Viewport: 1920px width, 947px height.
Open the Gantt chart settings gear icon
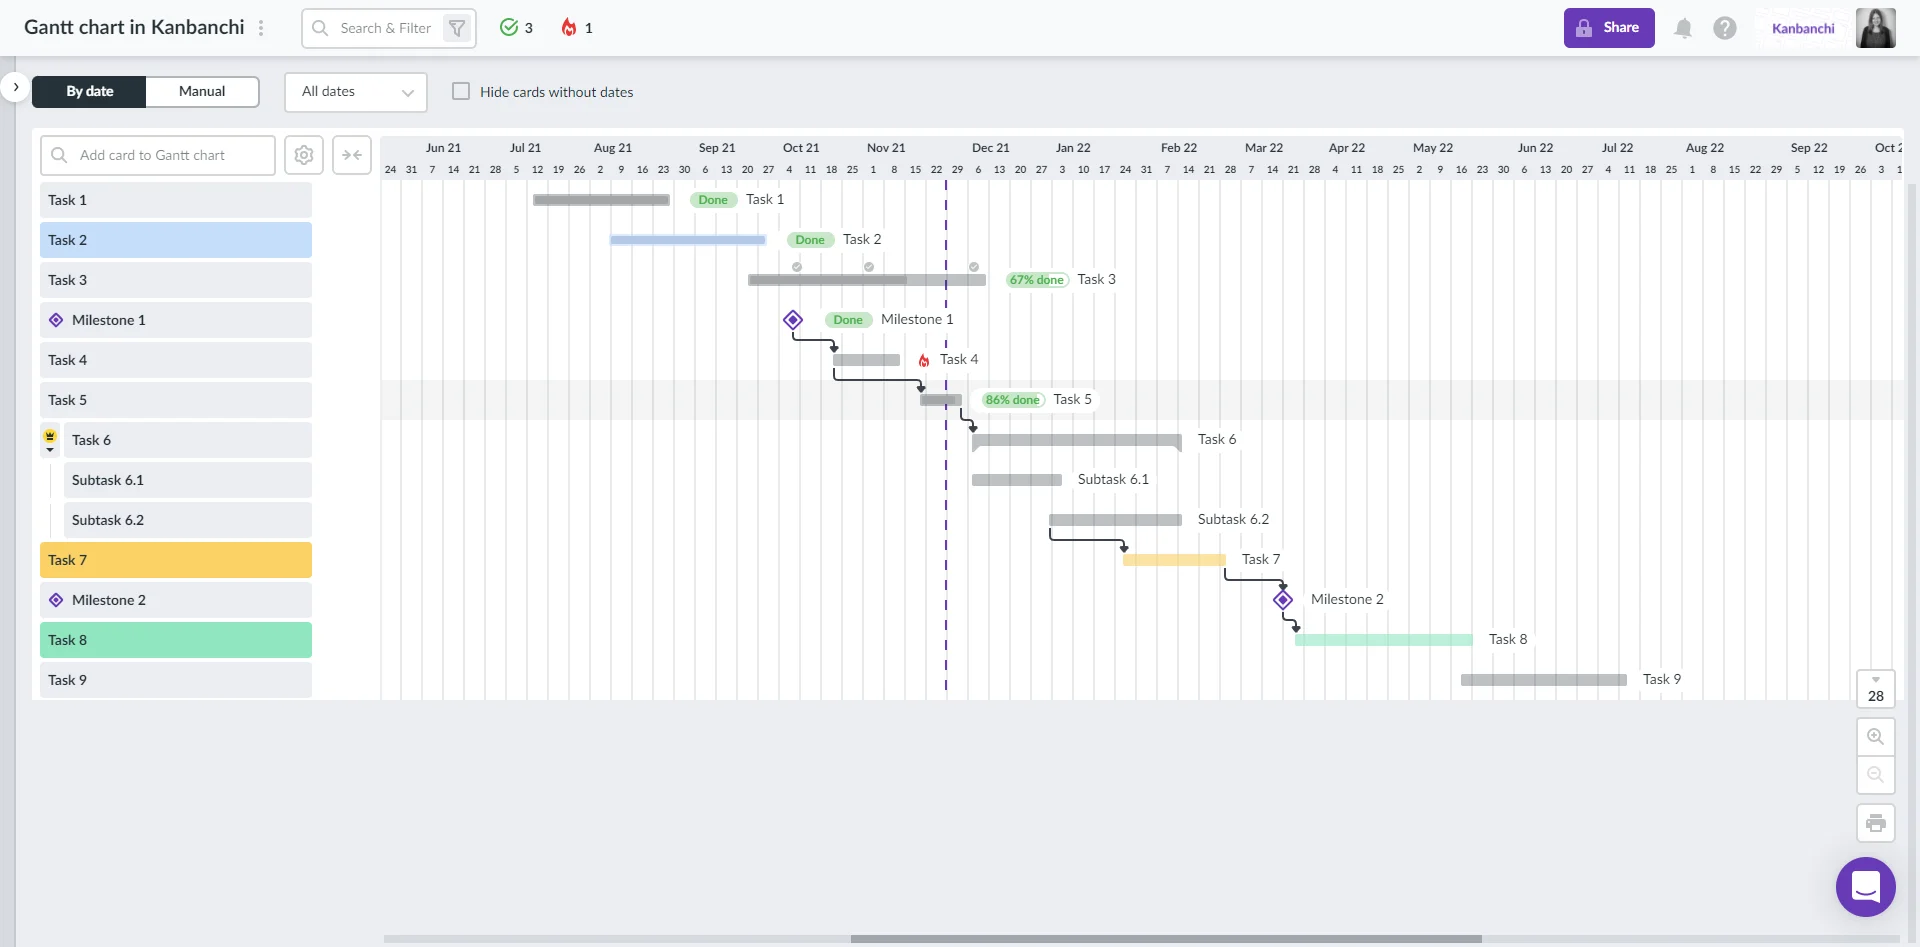[x=303, y=155]
